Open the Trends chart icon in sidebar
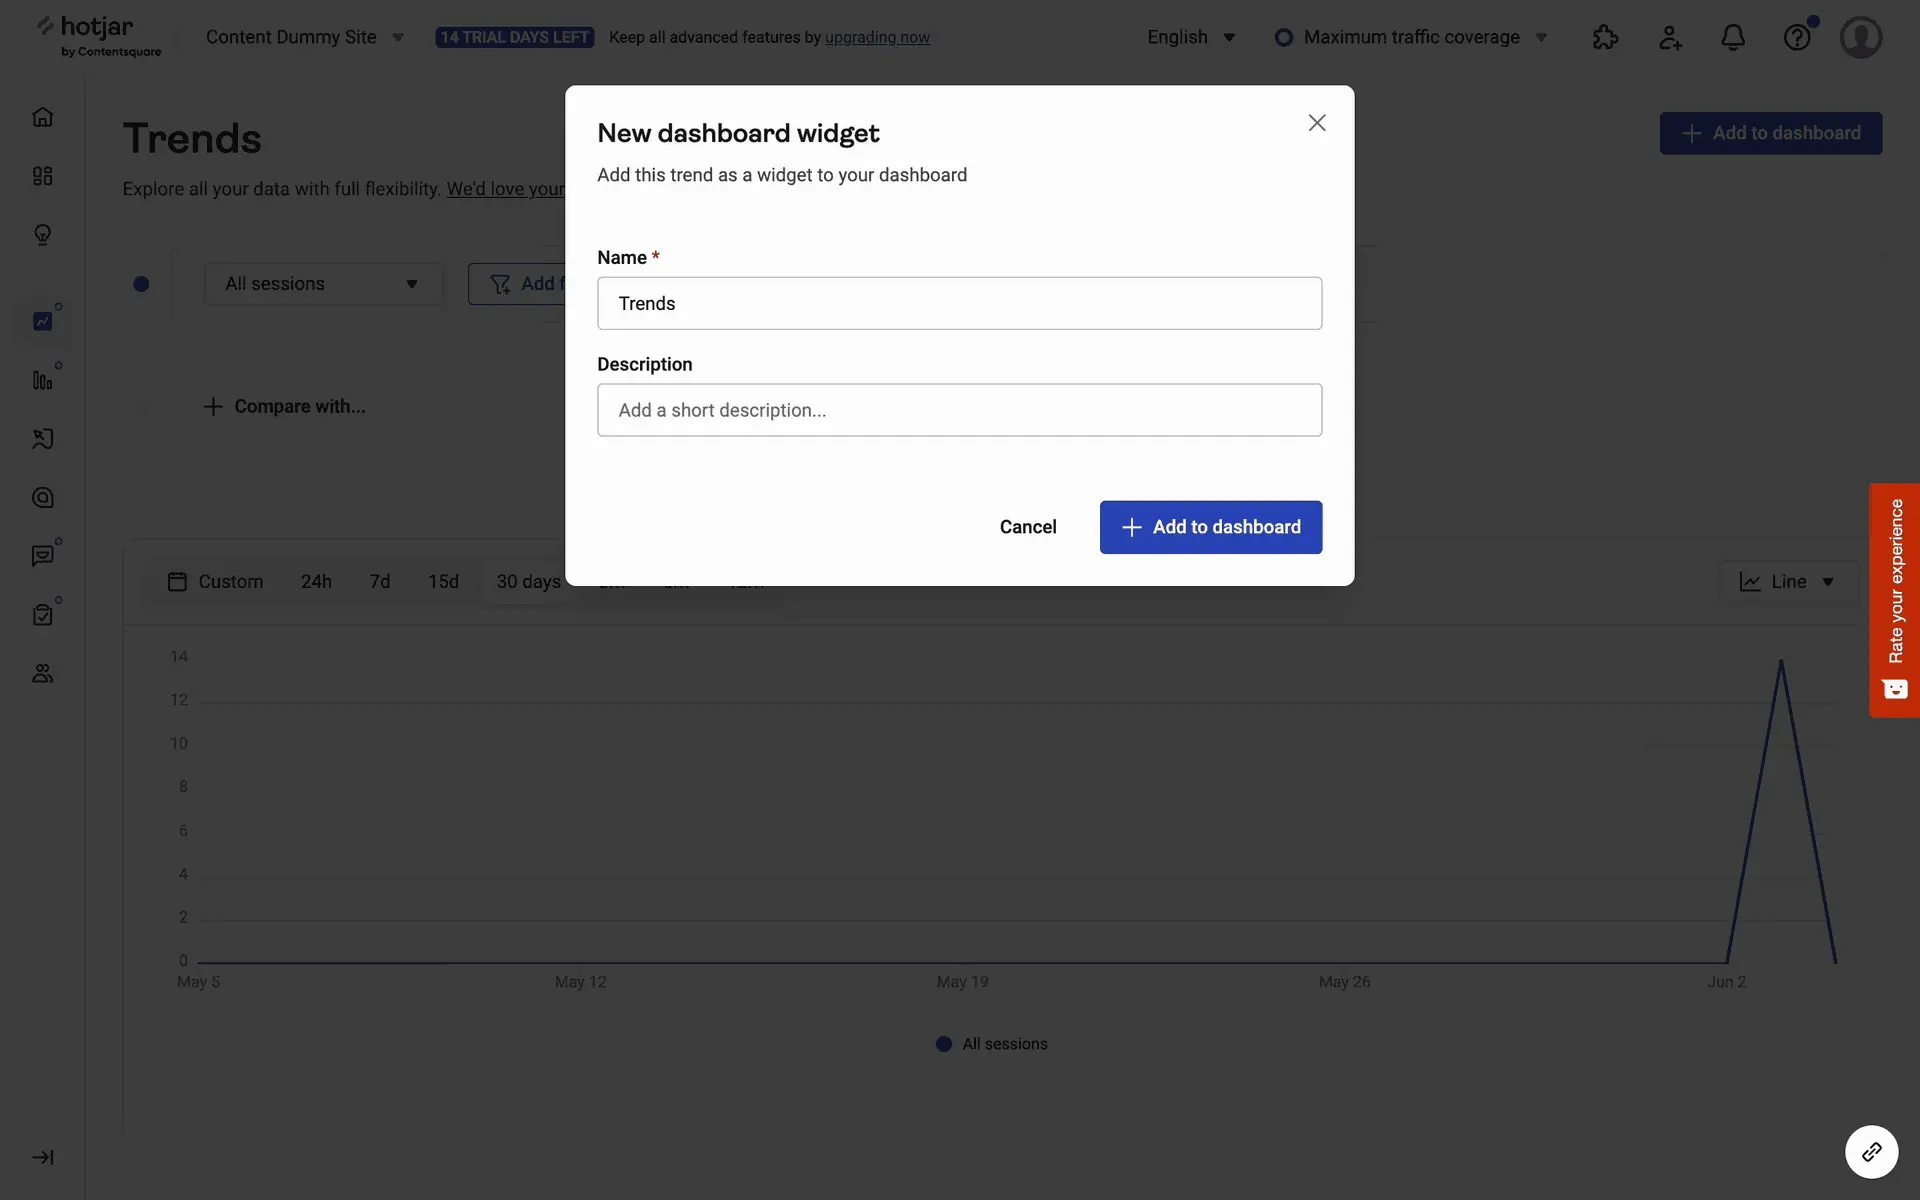 click(42, 321)
